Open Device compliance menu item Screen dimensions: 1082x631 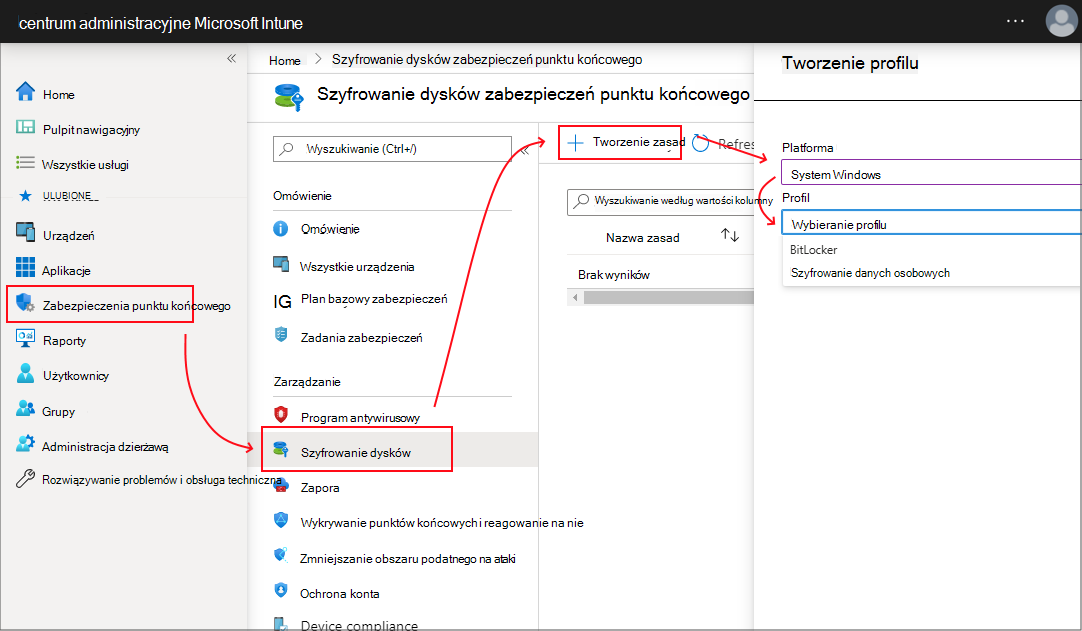(x=359, y=625)
